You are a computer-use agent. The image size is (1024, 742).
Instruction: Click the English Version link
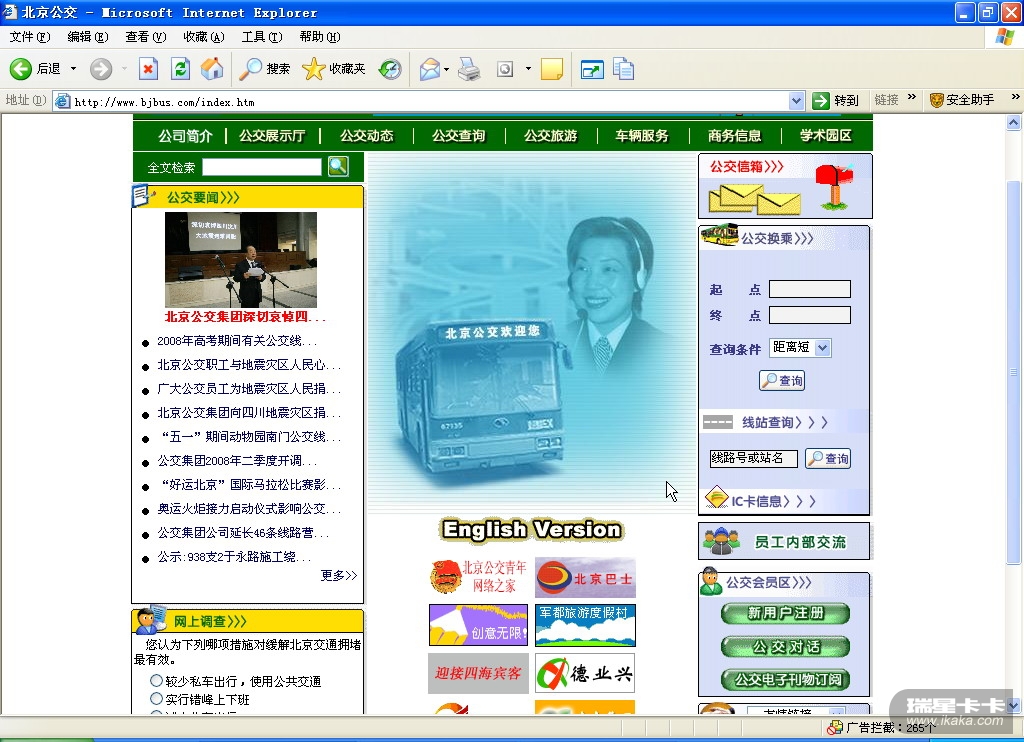point(532,529)
